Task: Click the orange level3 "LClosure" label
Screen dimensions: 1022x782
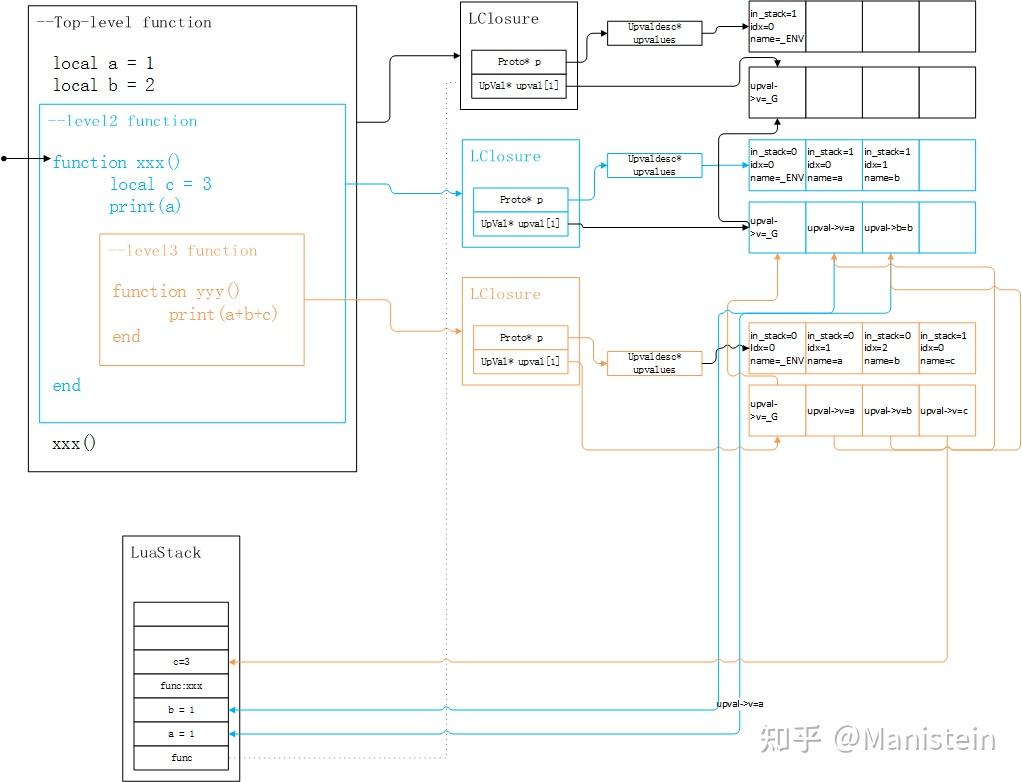Action: pyautogui.click(x=505, y=294)
